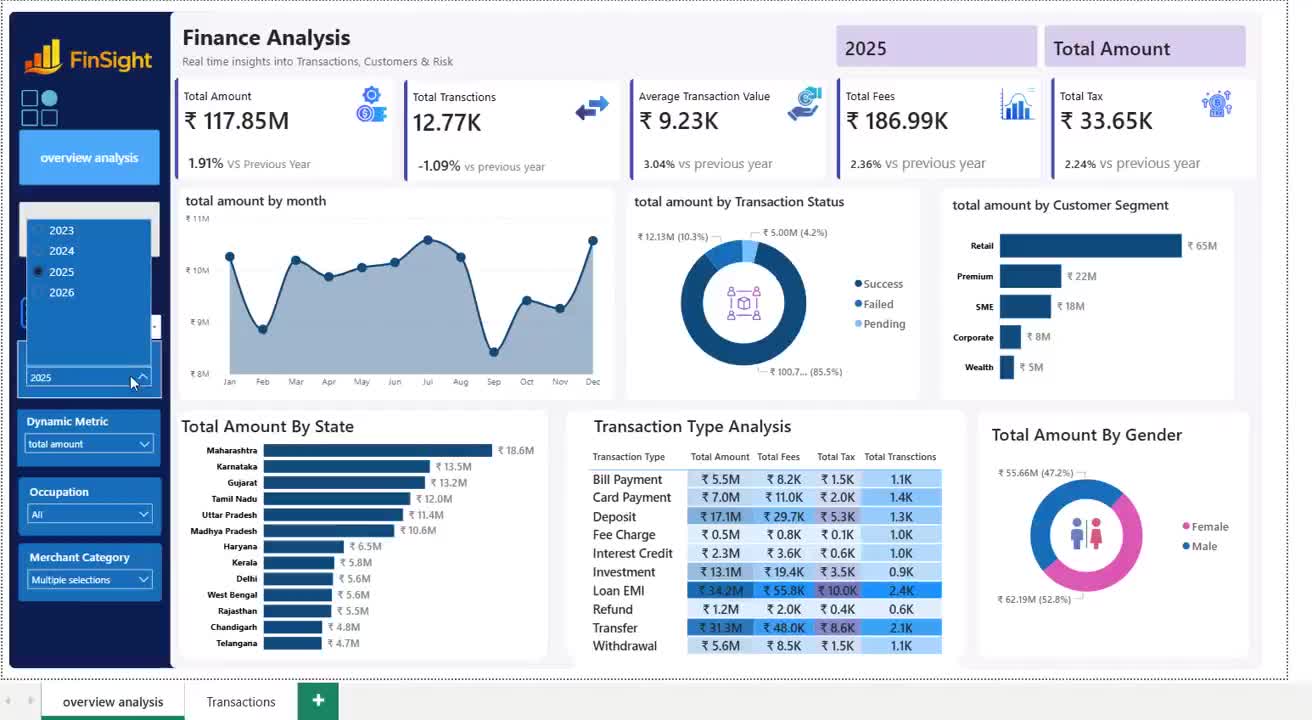
Task: Click the Total Transactions arrows icon
Action: [592, 108]
